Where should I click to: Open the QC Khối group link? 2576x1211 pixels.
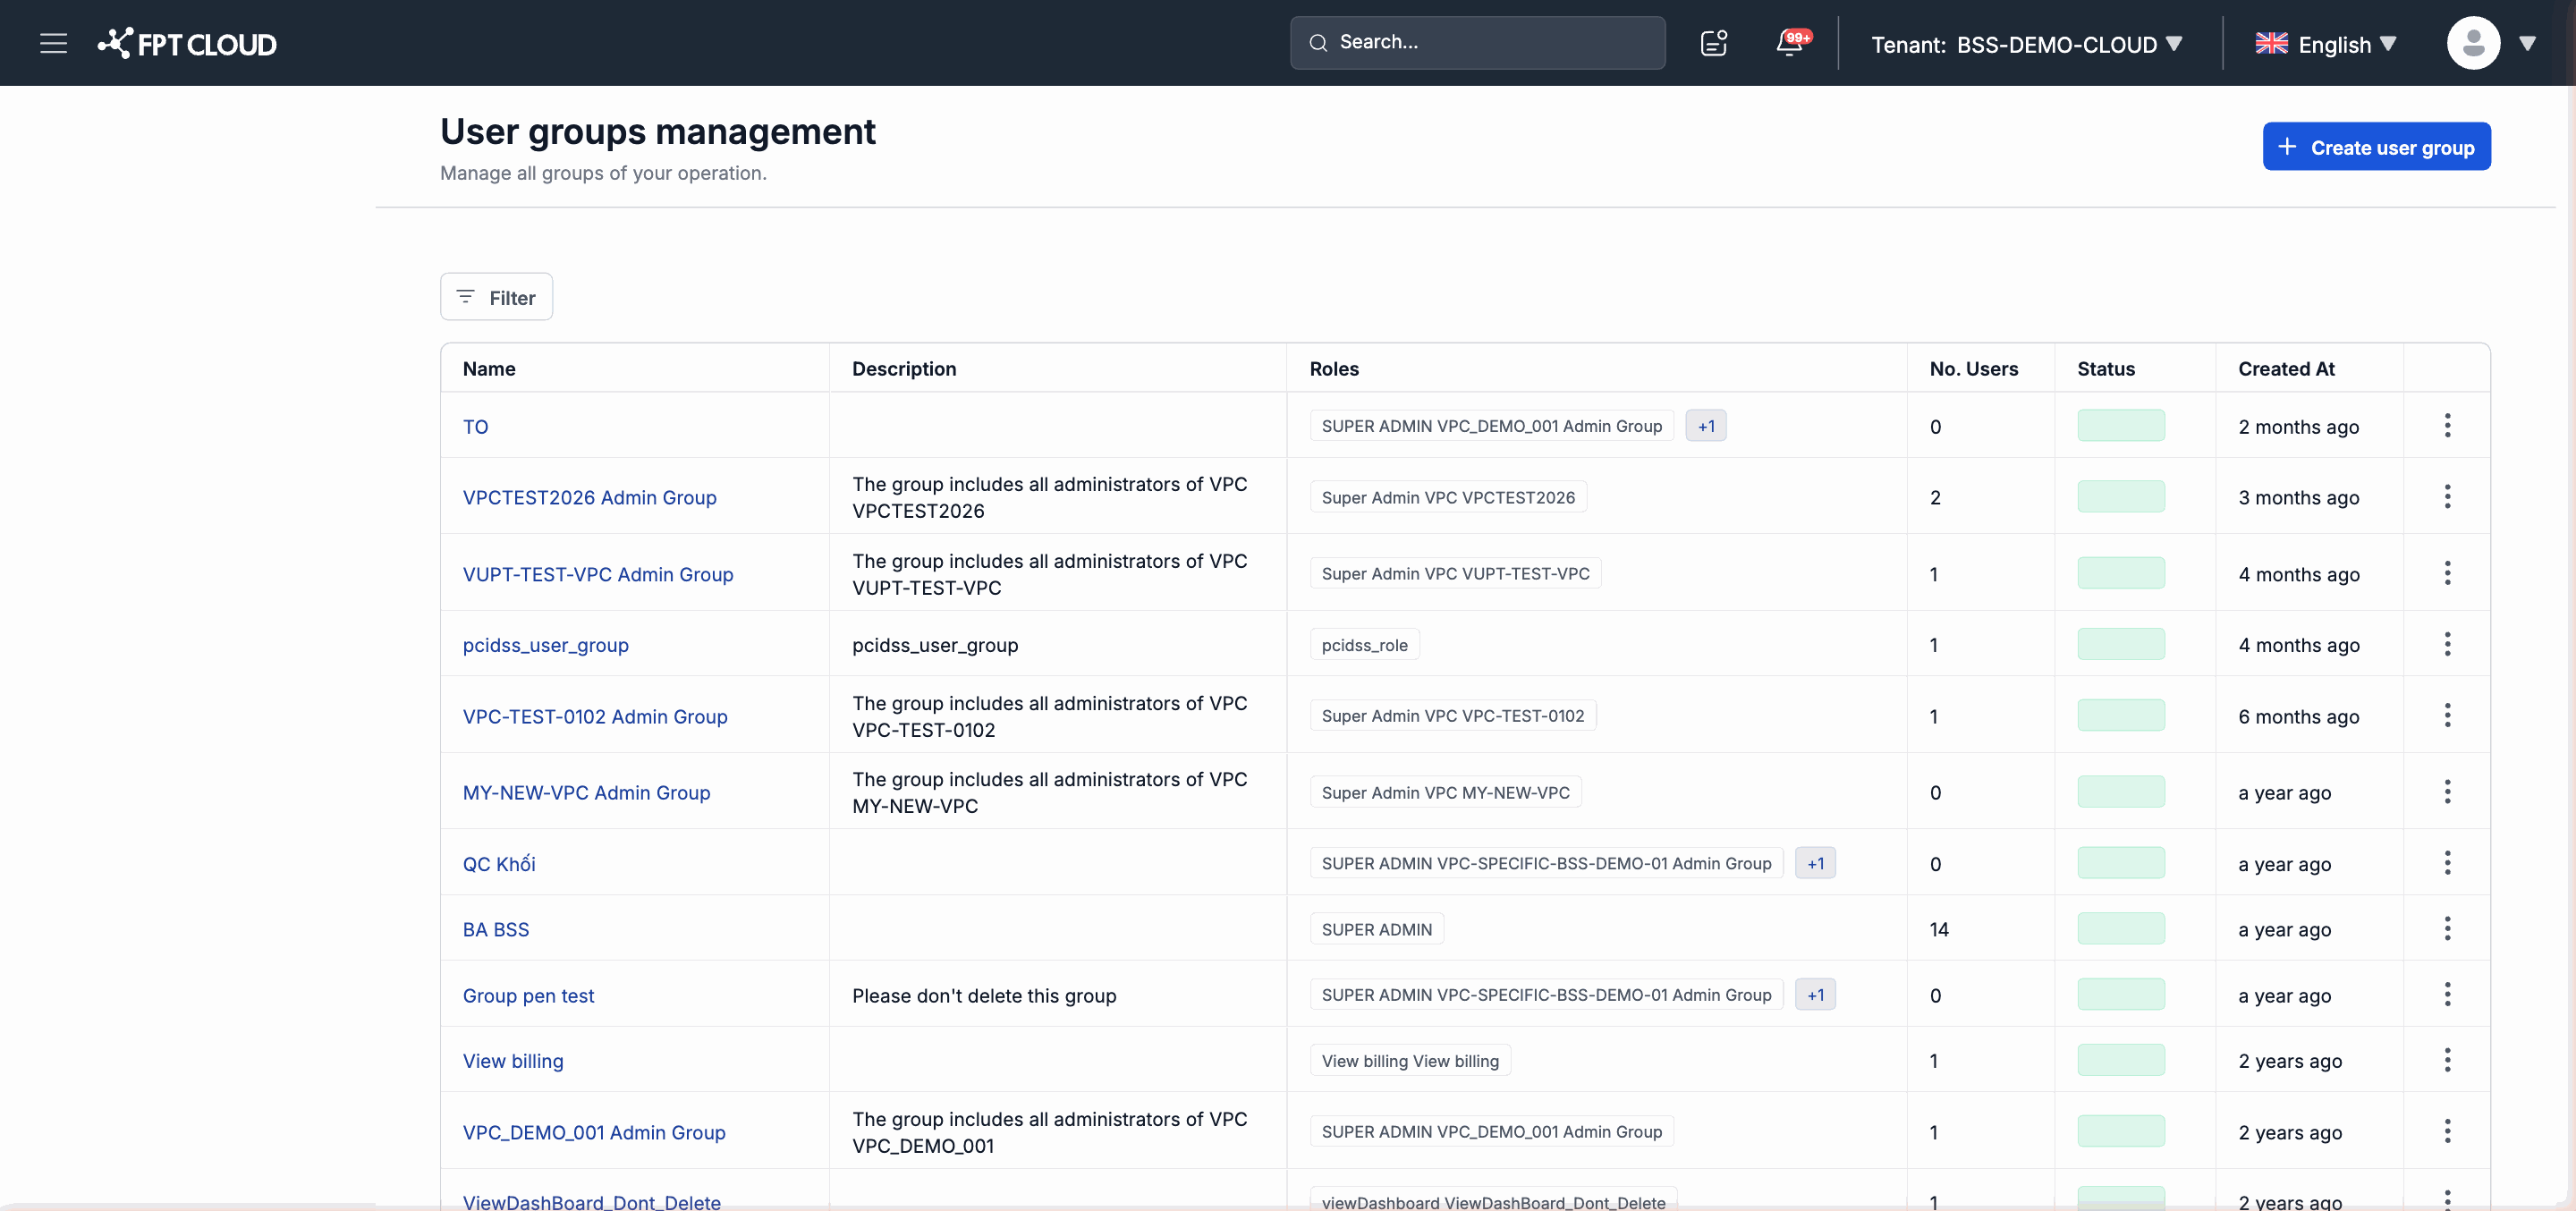pyautogui.click(x=498, y=864)
